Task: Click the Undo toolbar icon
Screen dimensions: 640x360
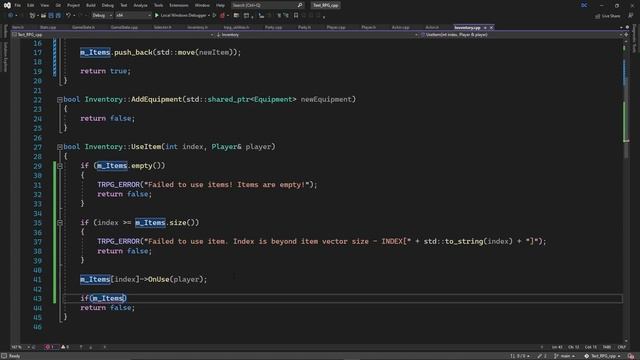Action: click(x=68, y=16)
